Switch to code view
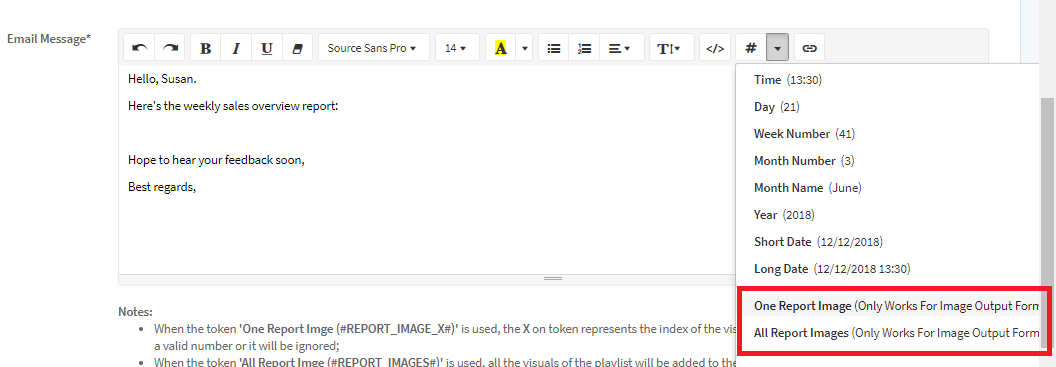This screenshot has width=1056, height=367. pos(715,48)
